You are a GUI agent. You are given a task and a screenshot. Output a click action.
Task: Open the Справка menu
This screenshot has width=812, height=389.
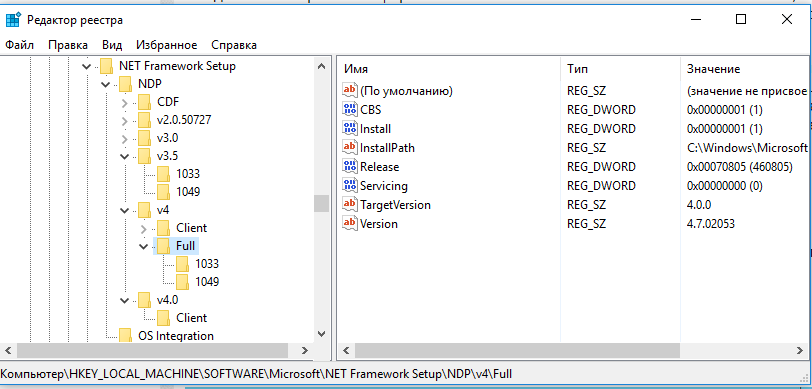(x=234, y=45)
